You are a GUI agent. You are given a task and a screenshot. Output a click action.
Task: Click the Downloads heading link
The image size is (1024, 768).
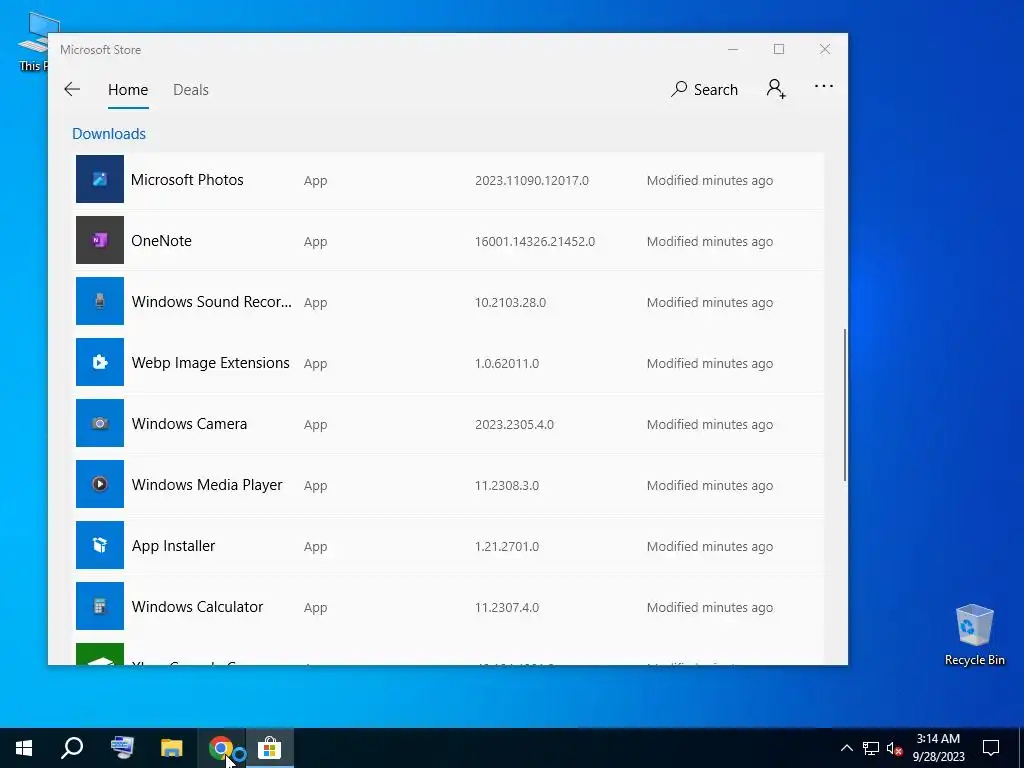point(109,133)
